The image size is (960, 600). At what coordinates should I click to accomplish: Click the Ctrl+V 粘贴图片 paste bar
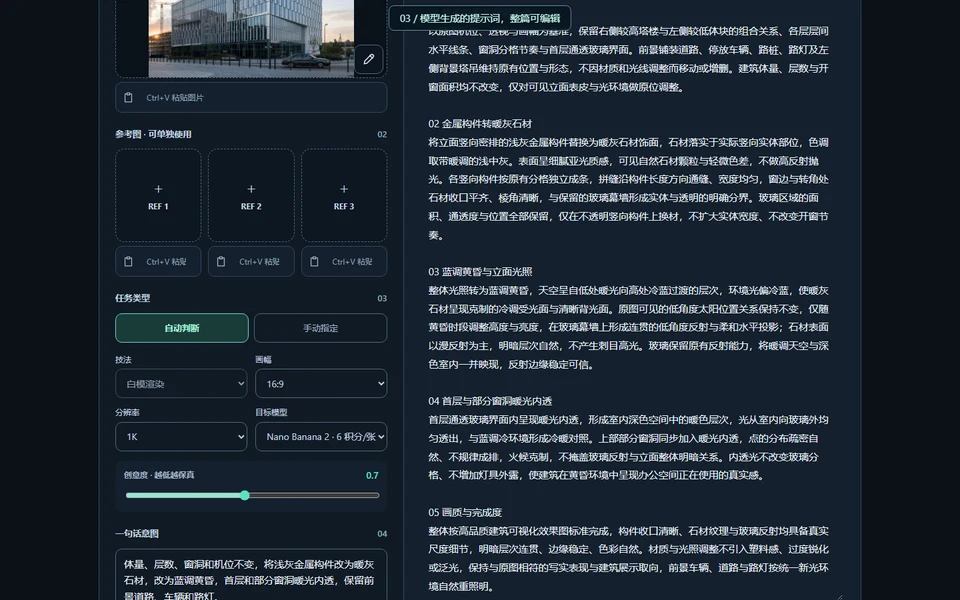(251, 97)
